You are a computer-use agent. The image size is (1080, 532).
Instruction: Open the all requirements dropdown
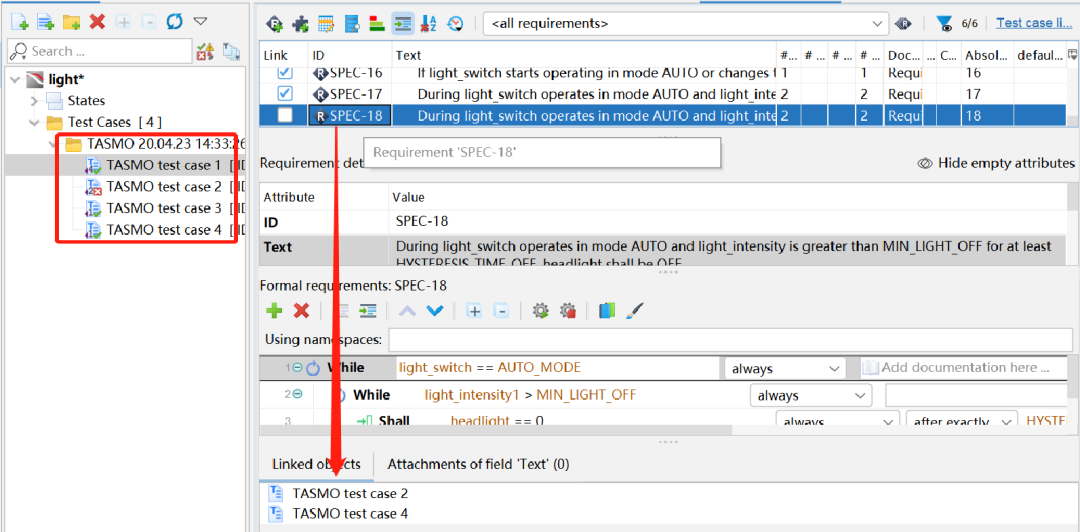[686, 23]
